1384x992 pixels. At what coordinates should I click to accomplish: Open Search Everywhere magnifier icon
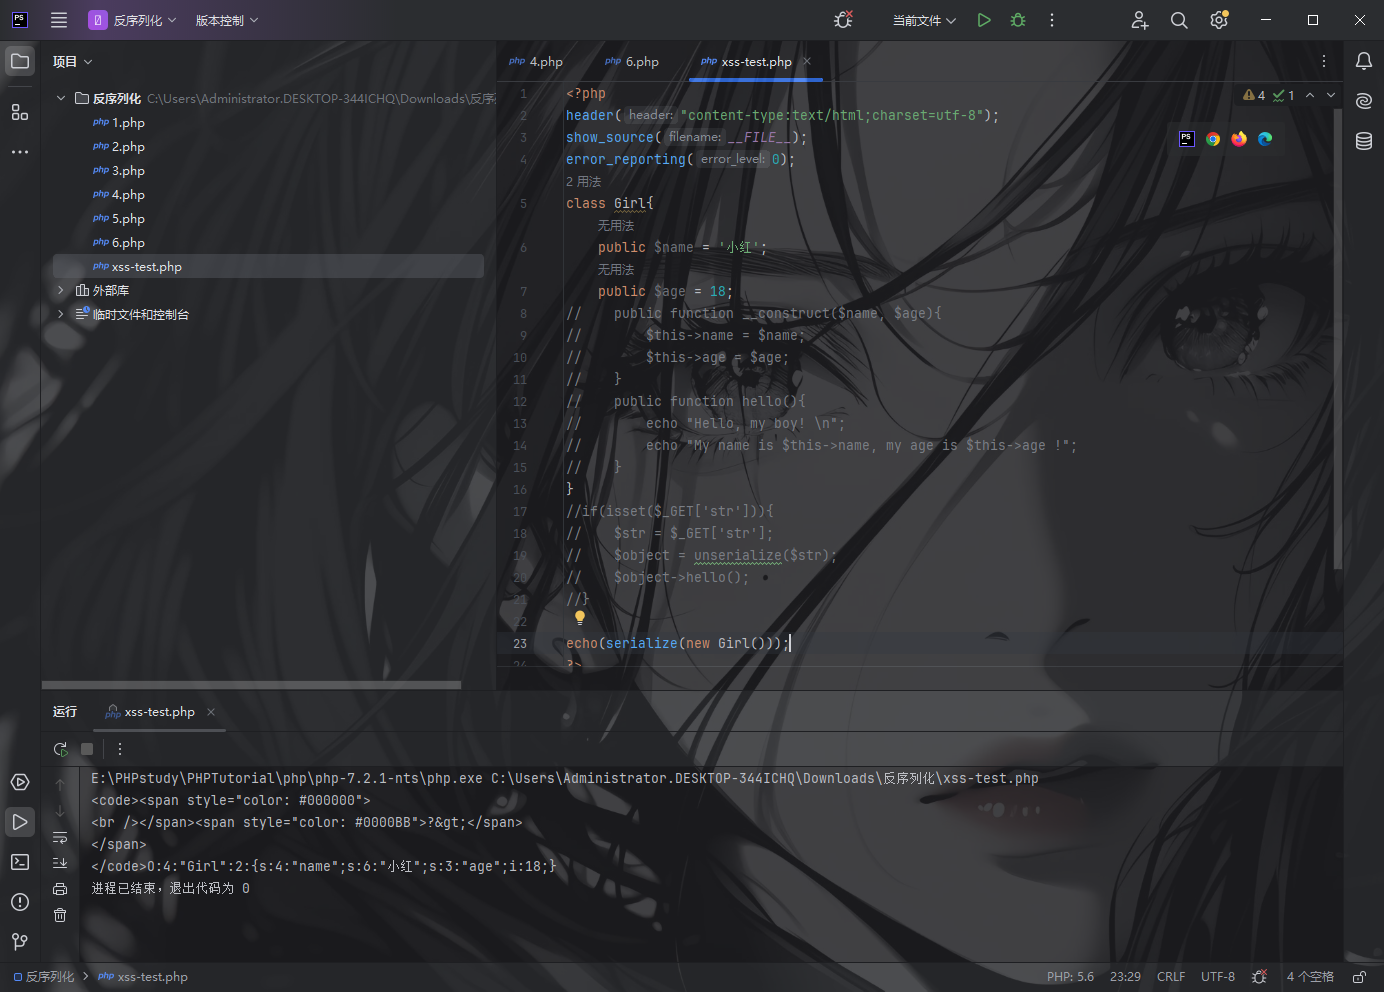(1179, 20)
